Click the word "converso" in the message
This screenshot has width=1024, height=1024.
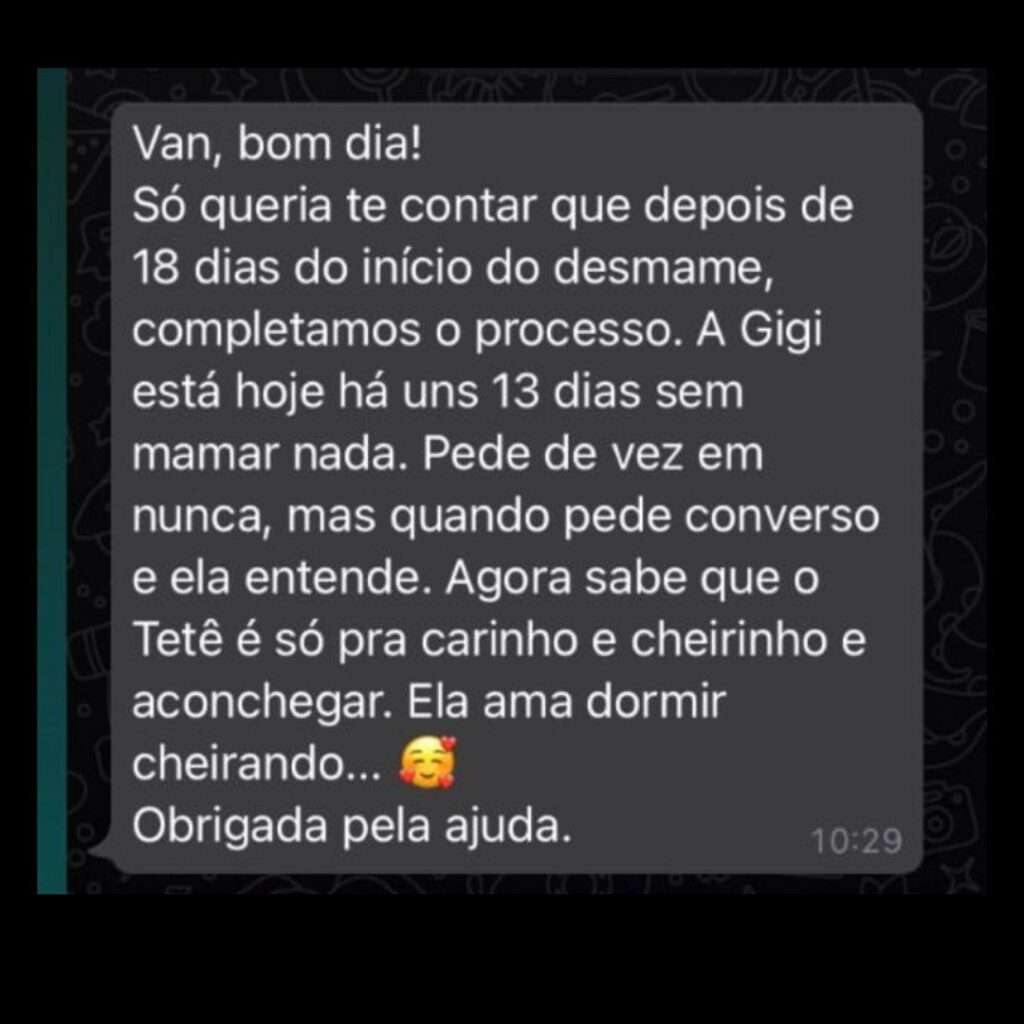(x=782, y=516)
